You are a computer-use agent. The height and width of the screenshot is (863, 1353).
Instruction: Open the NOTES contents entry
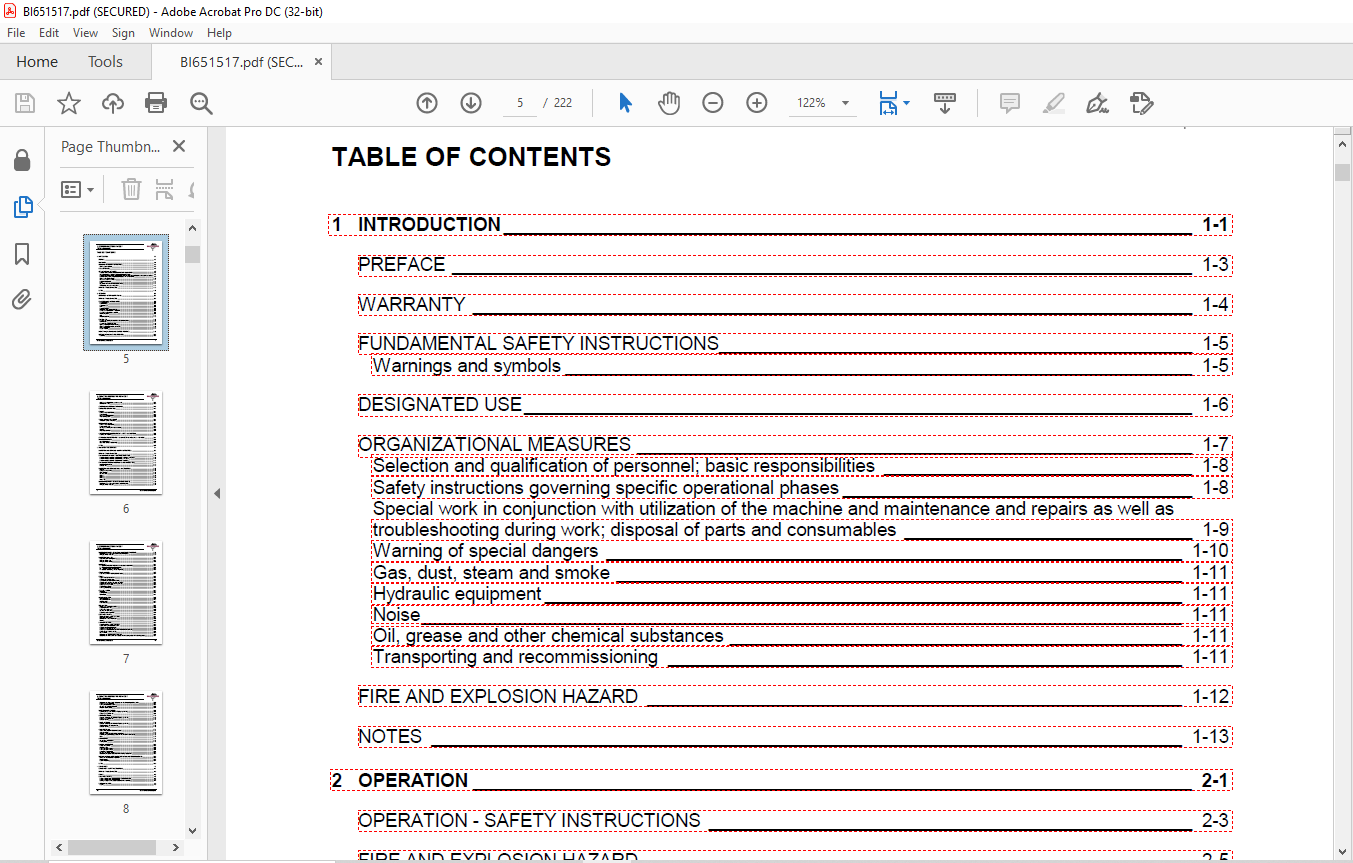tap(795, 737)
